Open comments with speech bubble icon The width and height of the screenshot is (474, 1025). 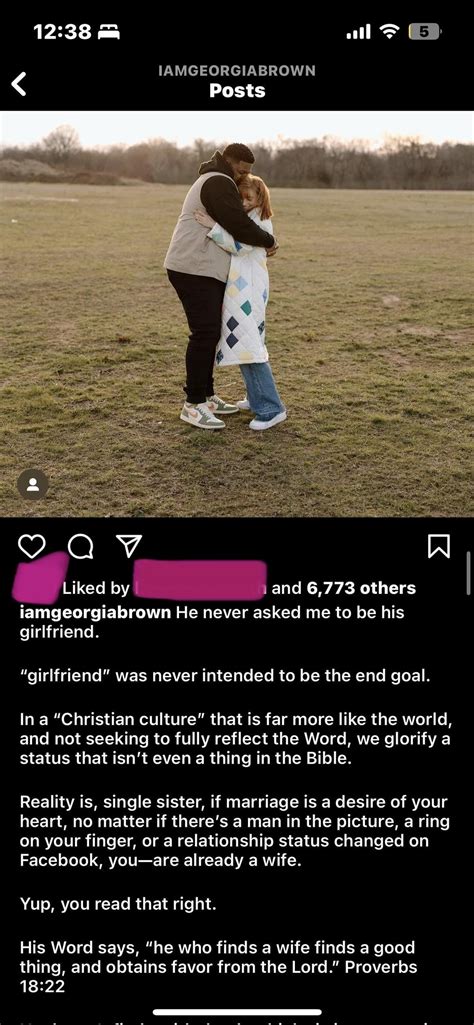coord(80,546)
